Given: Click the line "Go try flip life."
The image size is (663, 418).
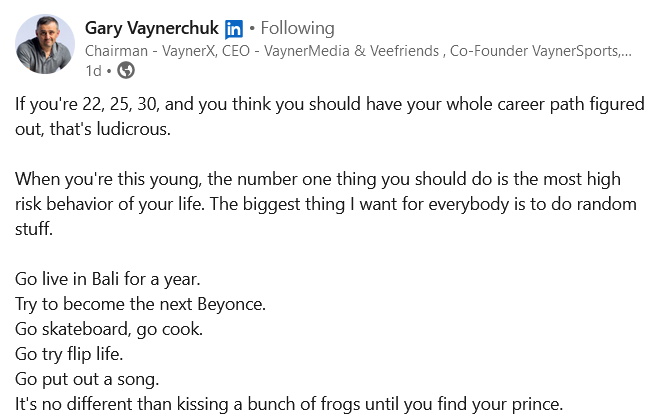Looking at the screenshot, I should [x=69, y=354].
